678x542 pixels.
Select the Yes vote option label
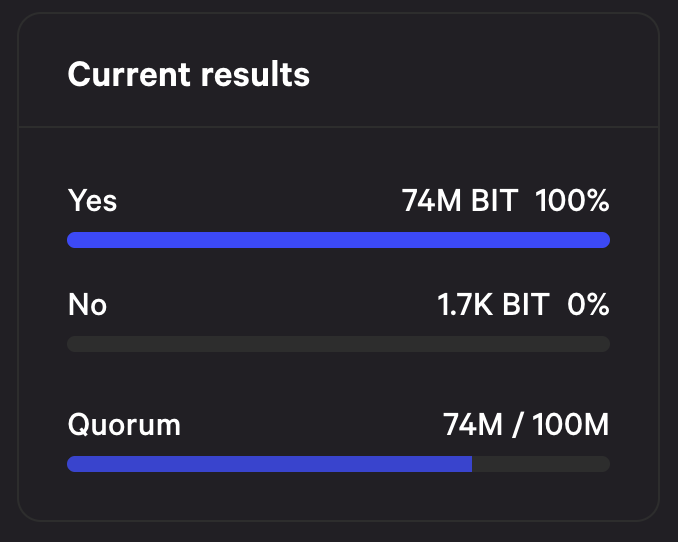click(x=92, y=201)
